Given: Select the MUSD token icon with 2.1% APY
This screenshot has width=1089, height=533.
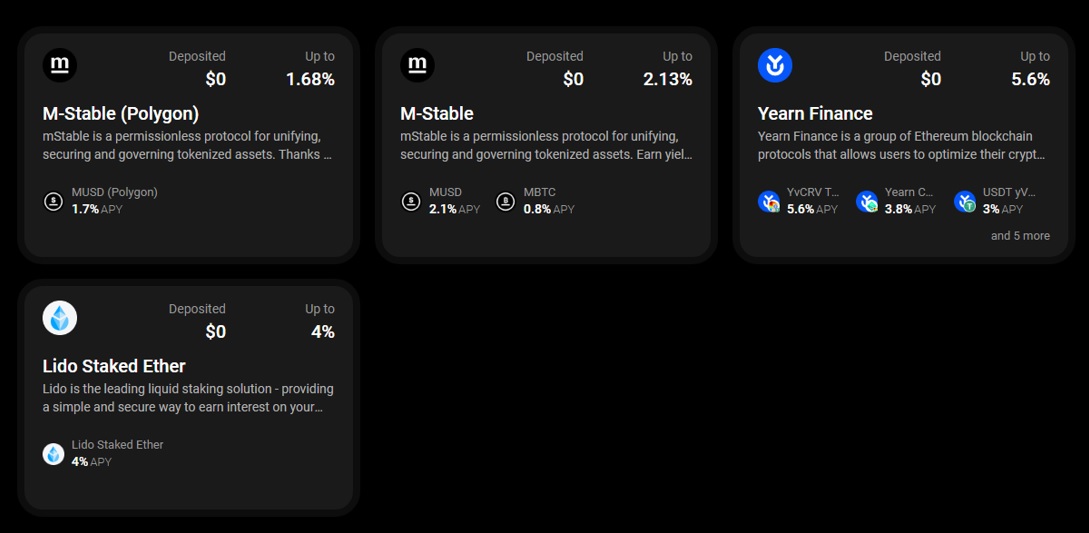Looking at the screenshot, I should (x=411, y=202).
